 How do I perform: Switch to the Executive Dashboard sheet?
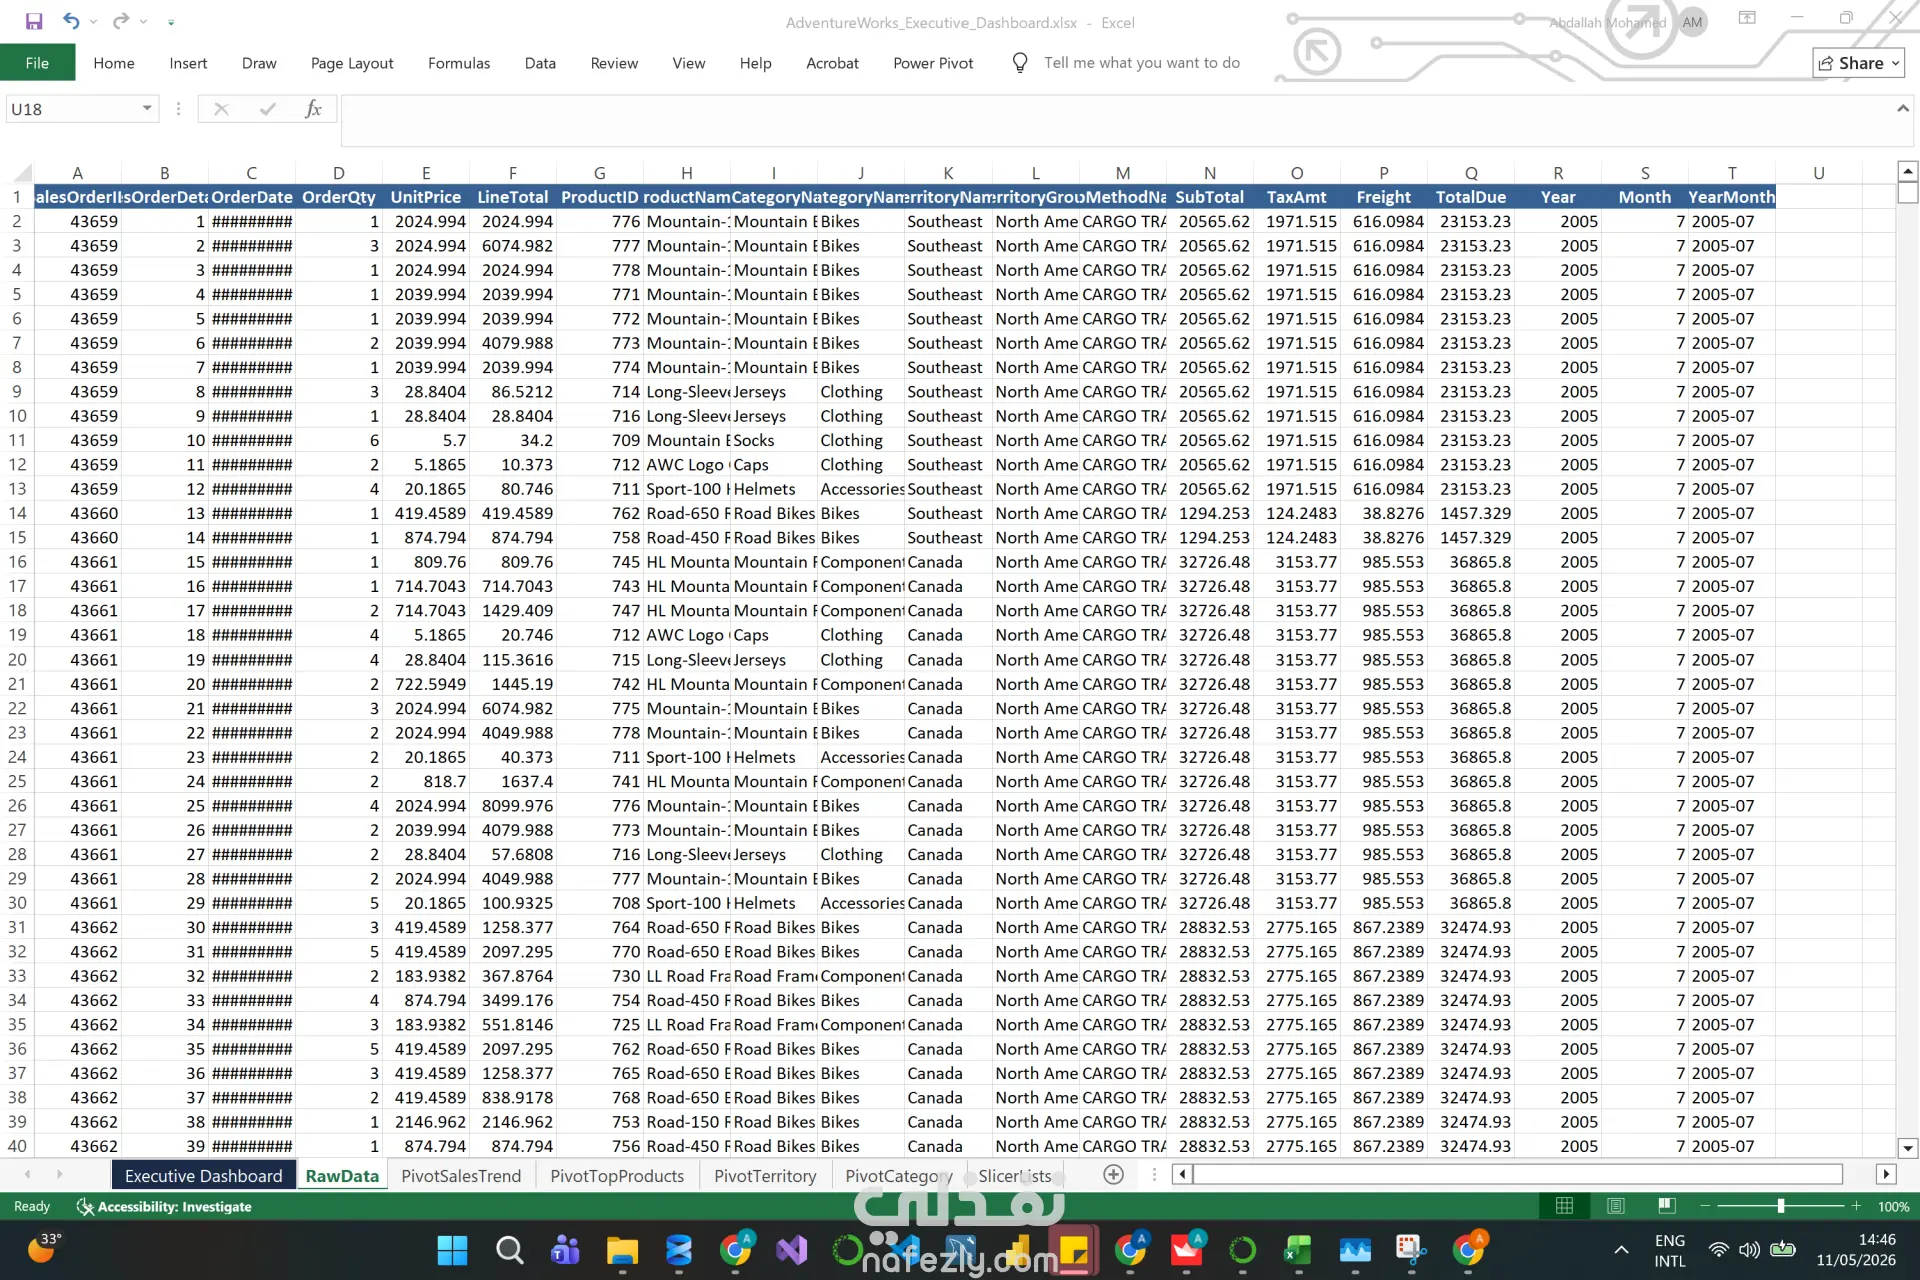[x=204, y=1176]
